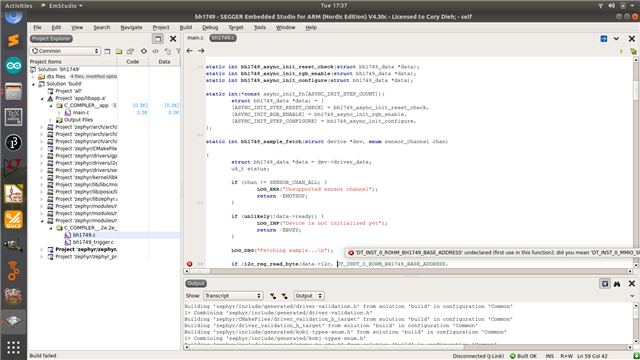Expand Project 'zephyr/CMakeFile' node
This screenshot has width=640, height=360.
42,149
